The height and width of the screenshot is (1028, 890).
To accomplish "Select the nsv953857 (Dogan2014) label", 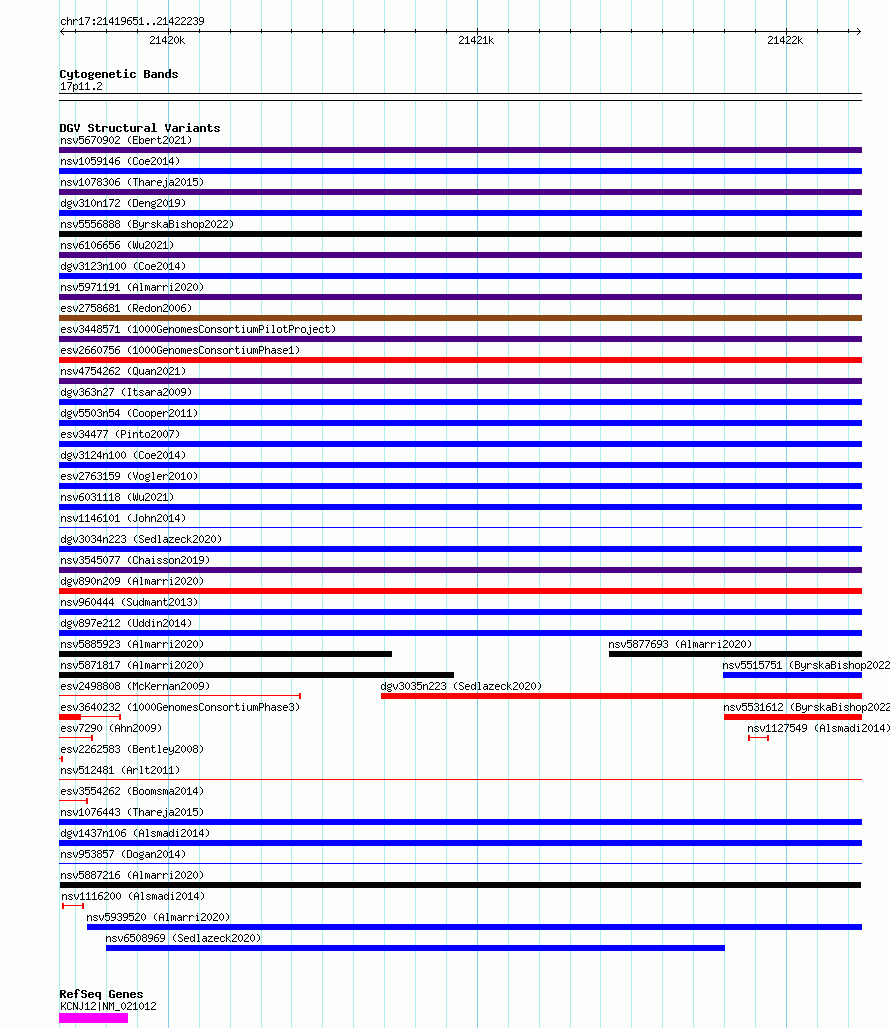I will [x=123, y=854].
